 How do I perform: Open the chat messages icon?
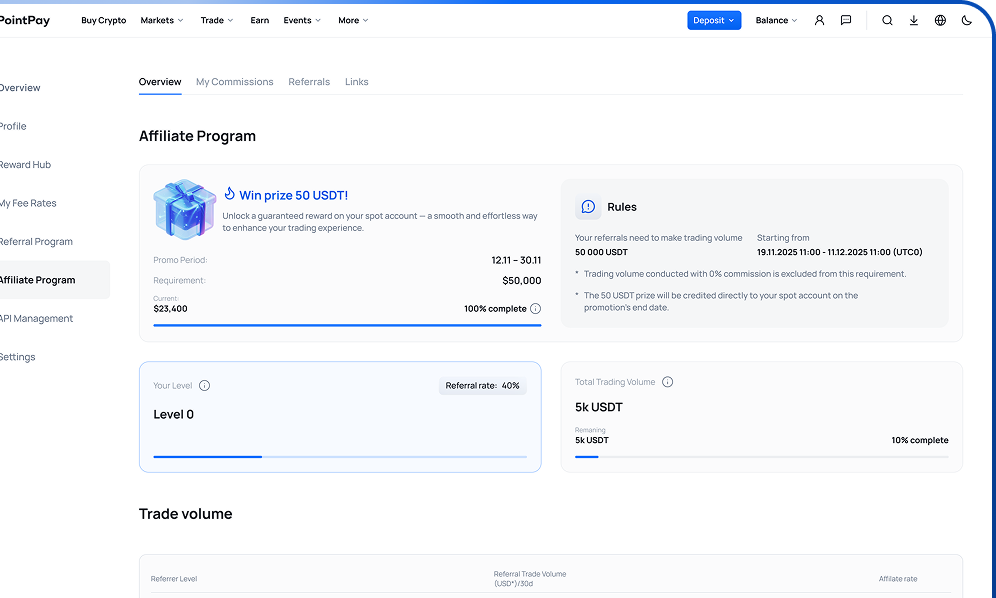click(x=846, y=20)
